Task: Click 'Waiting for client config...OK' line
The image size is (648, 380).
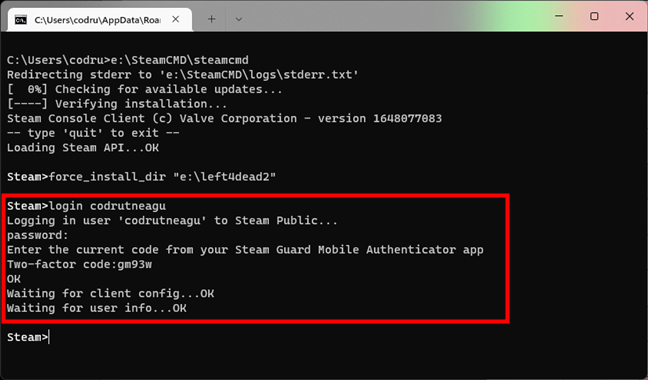Action: (110, 294)
